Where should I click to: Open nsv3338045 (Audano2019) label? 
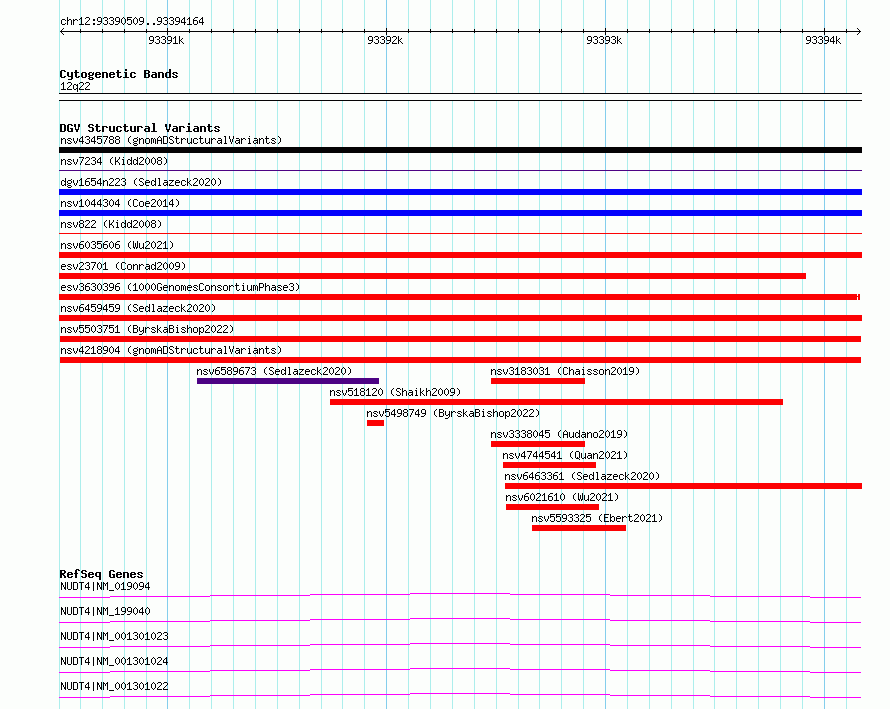559,434
